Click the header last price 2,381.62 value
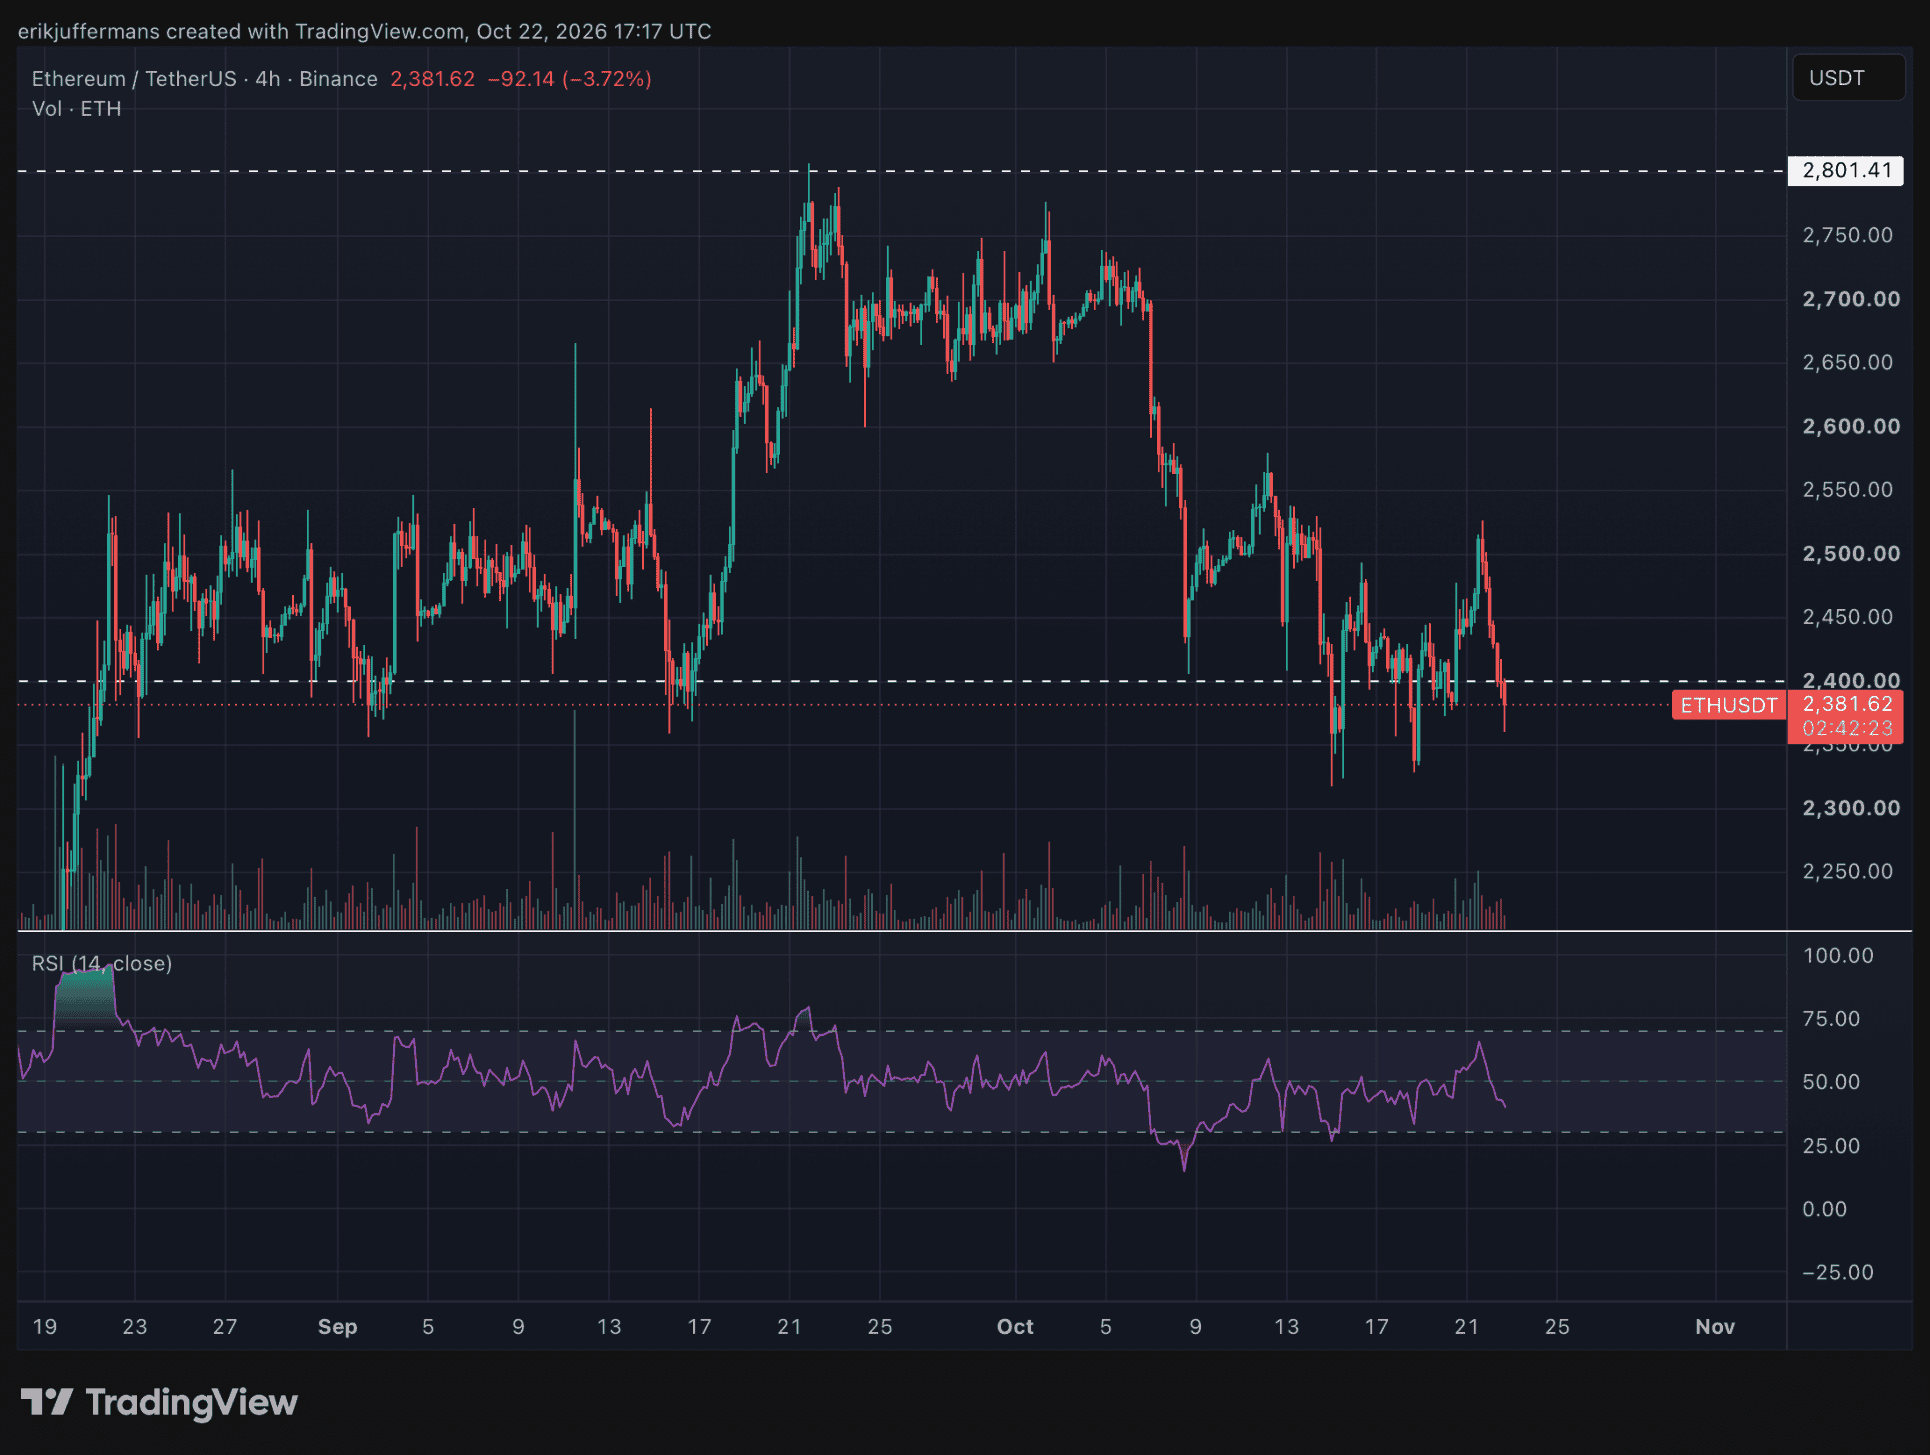The image size is (1930, 1455). pos(433,79)
